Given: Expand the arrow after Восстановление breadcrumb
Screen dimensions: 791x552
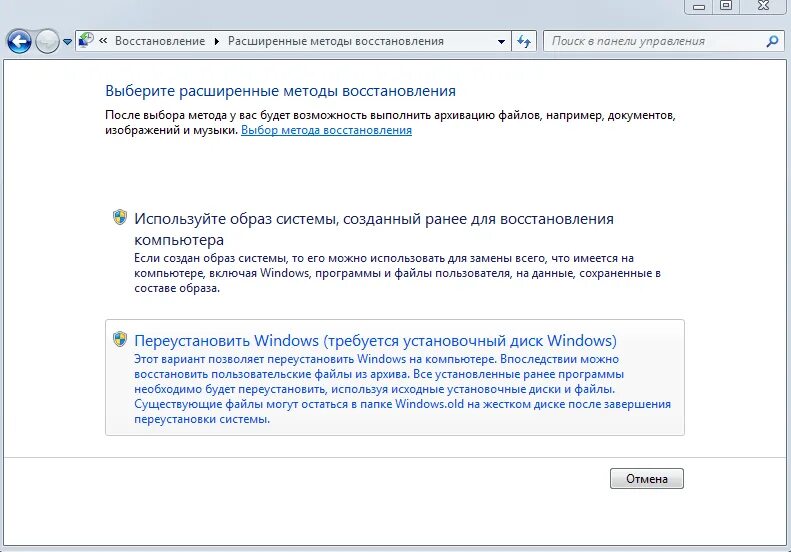Looking at the screenshot, I should click(216, 41).
